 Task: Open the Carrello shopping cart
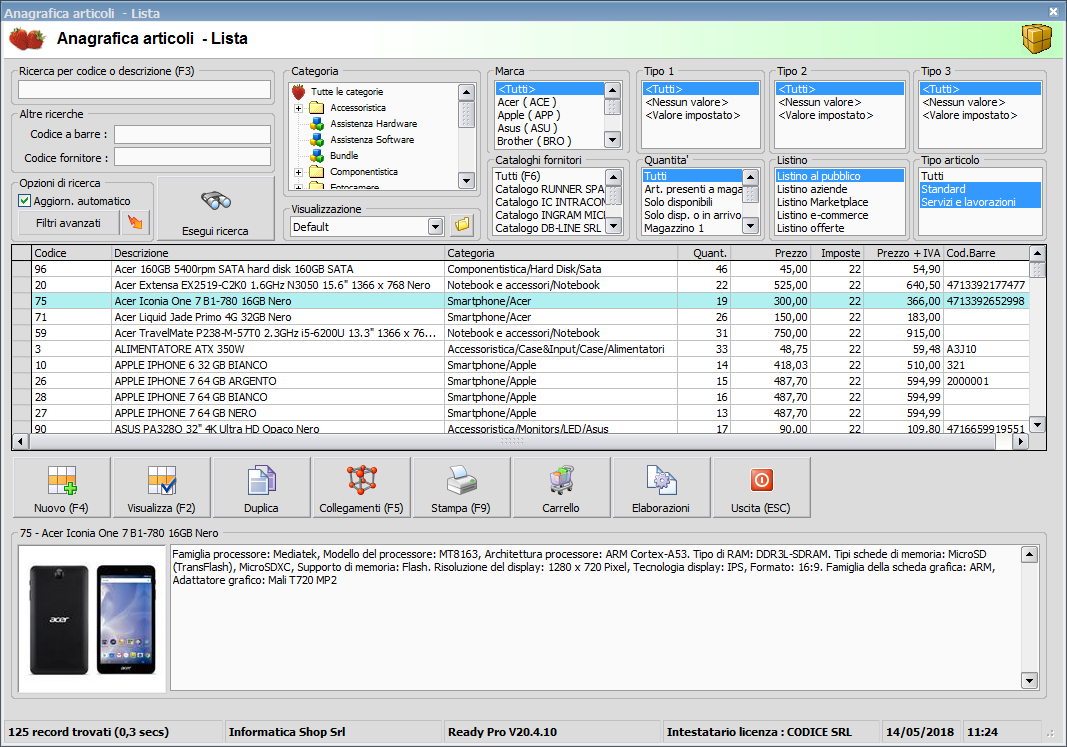(561, 487)
